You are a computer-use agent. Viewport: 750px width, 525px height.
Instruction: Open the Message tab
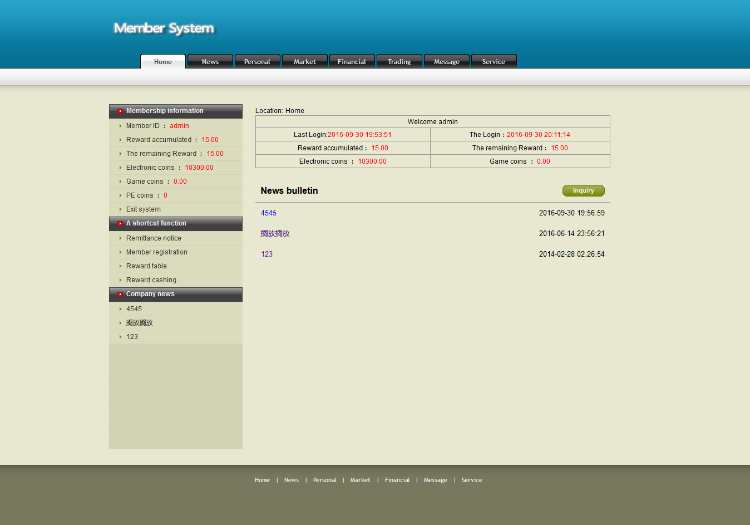(x=447, y=62)
